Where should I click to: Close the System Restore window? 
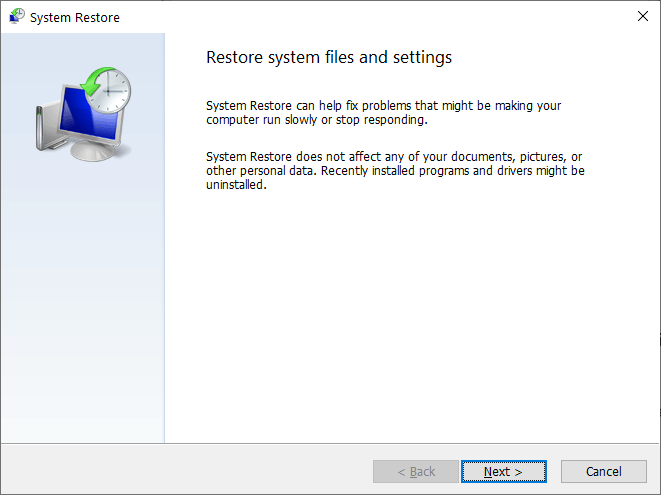click(640, 17)
